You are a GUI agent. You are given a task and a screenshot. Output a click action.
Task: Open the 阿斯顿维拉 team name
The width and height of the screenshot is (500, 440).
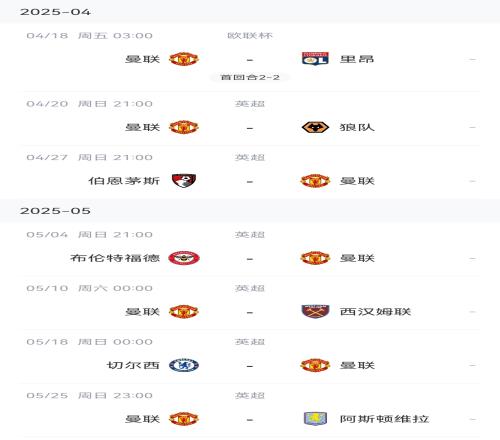(384, 419)
